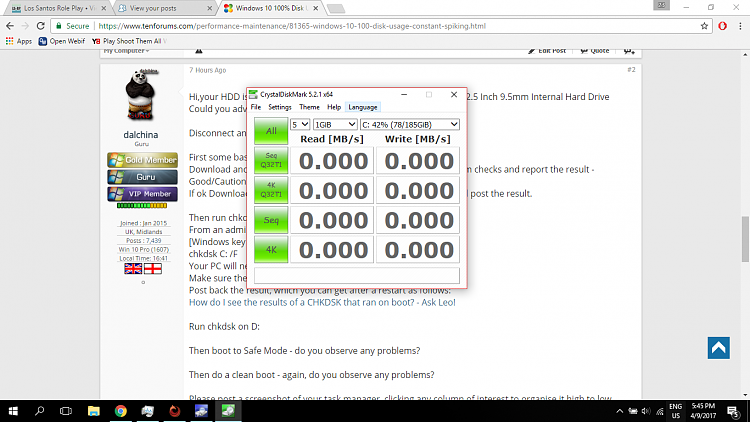Open Task View from taskbar
This screenshot has height=422, width=750.
click(66, 411)
